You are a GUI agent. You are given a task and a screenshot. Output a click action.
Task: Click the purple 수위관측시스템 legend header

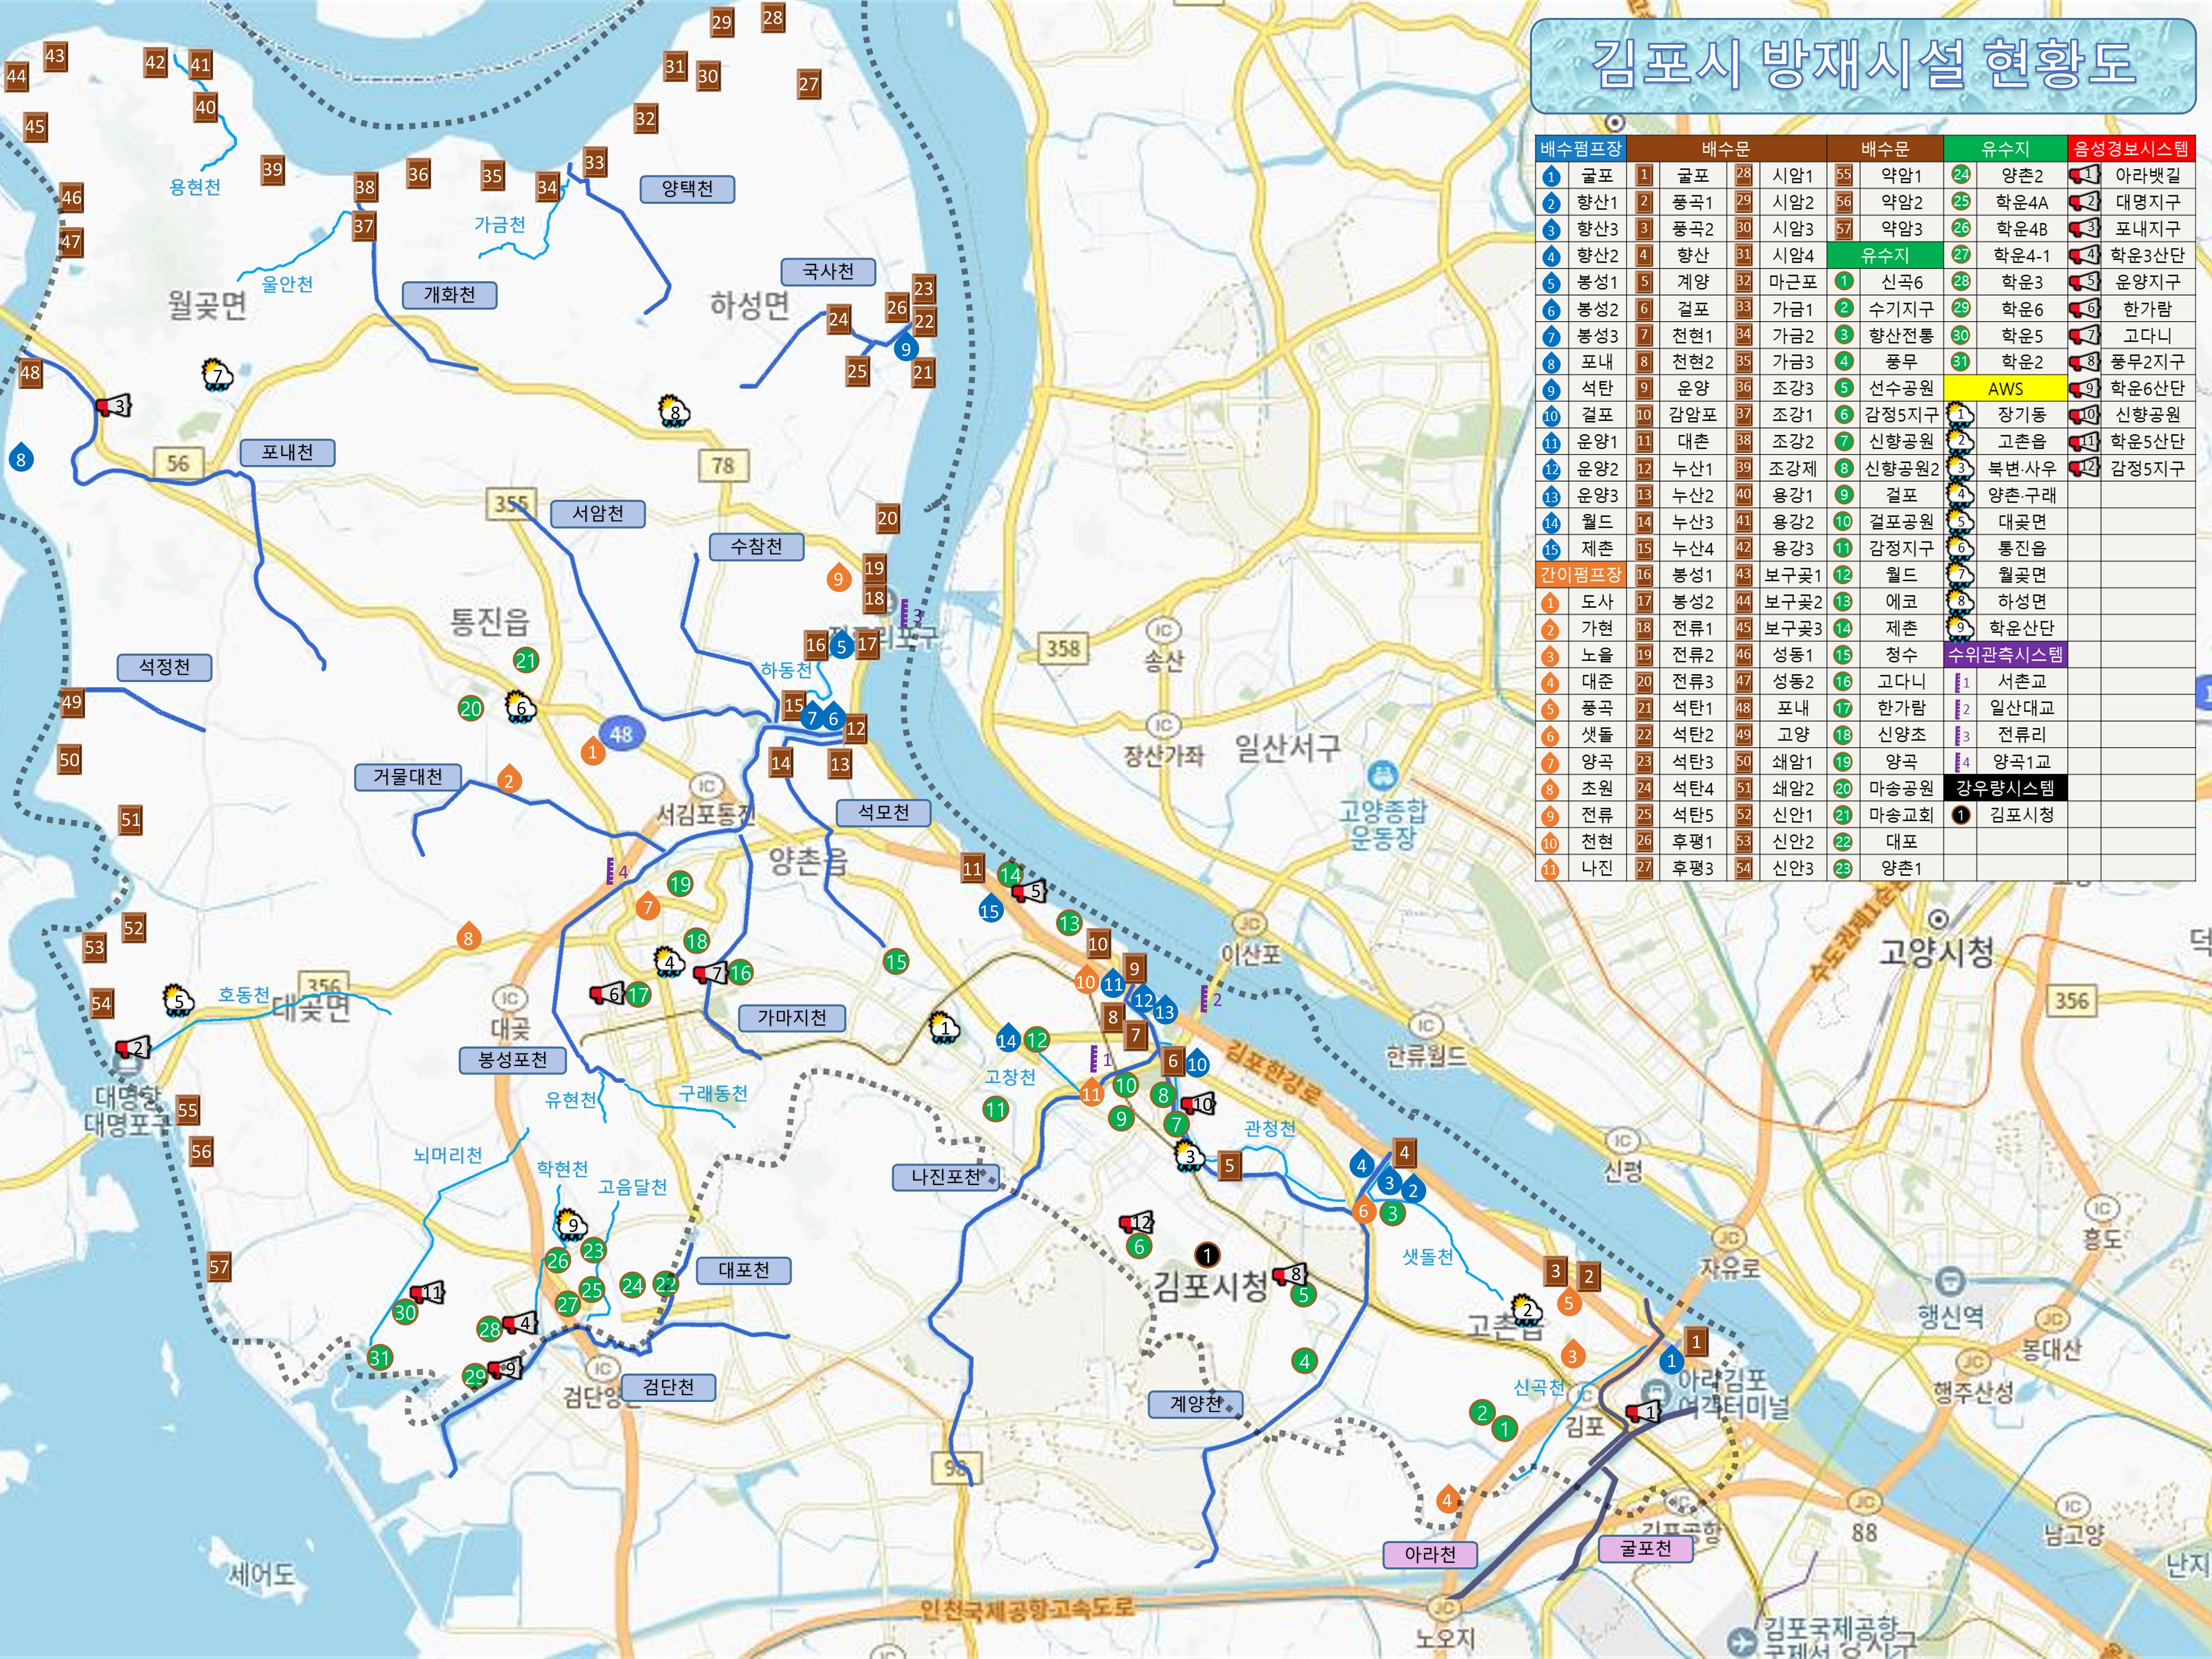[2005, 655]
